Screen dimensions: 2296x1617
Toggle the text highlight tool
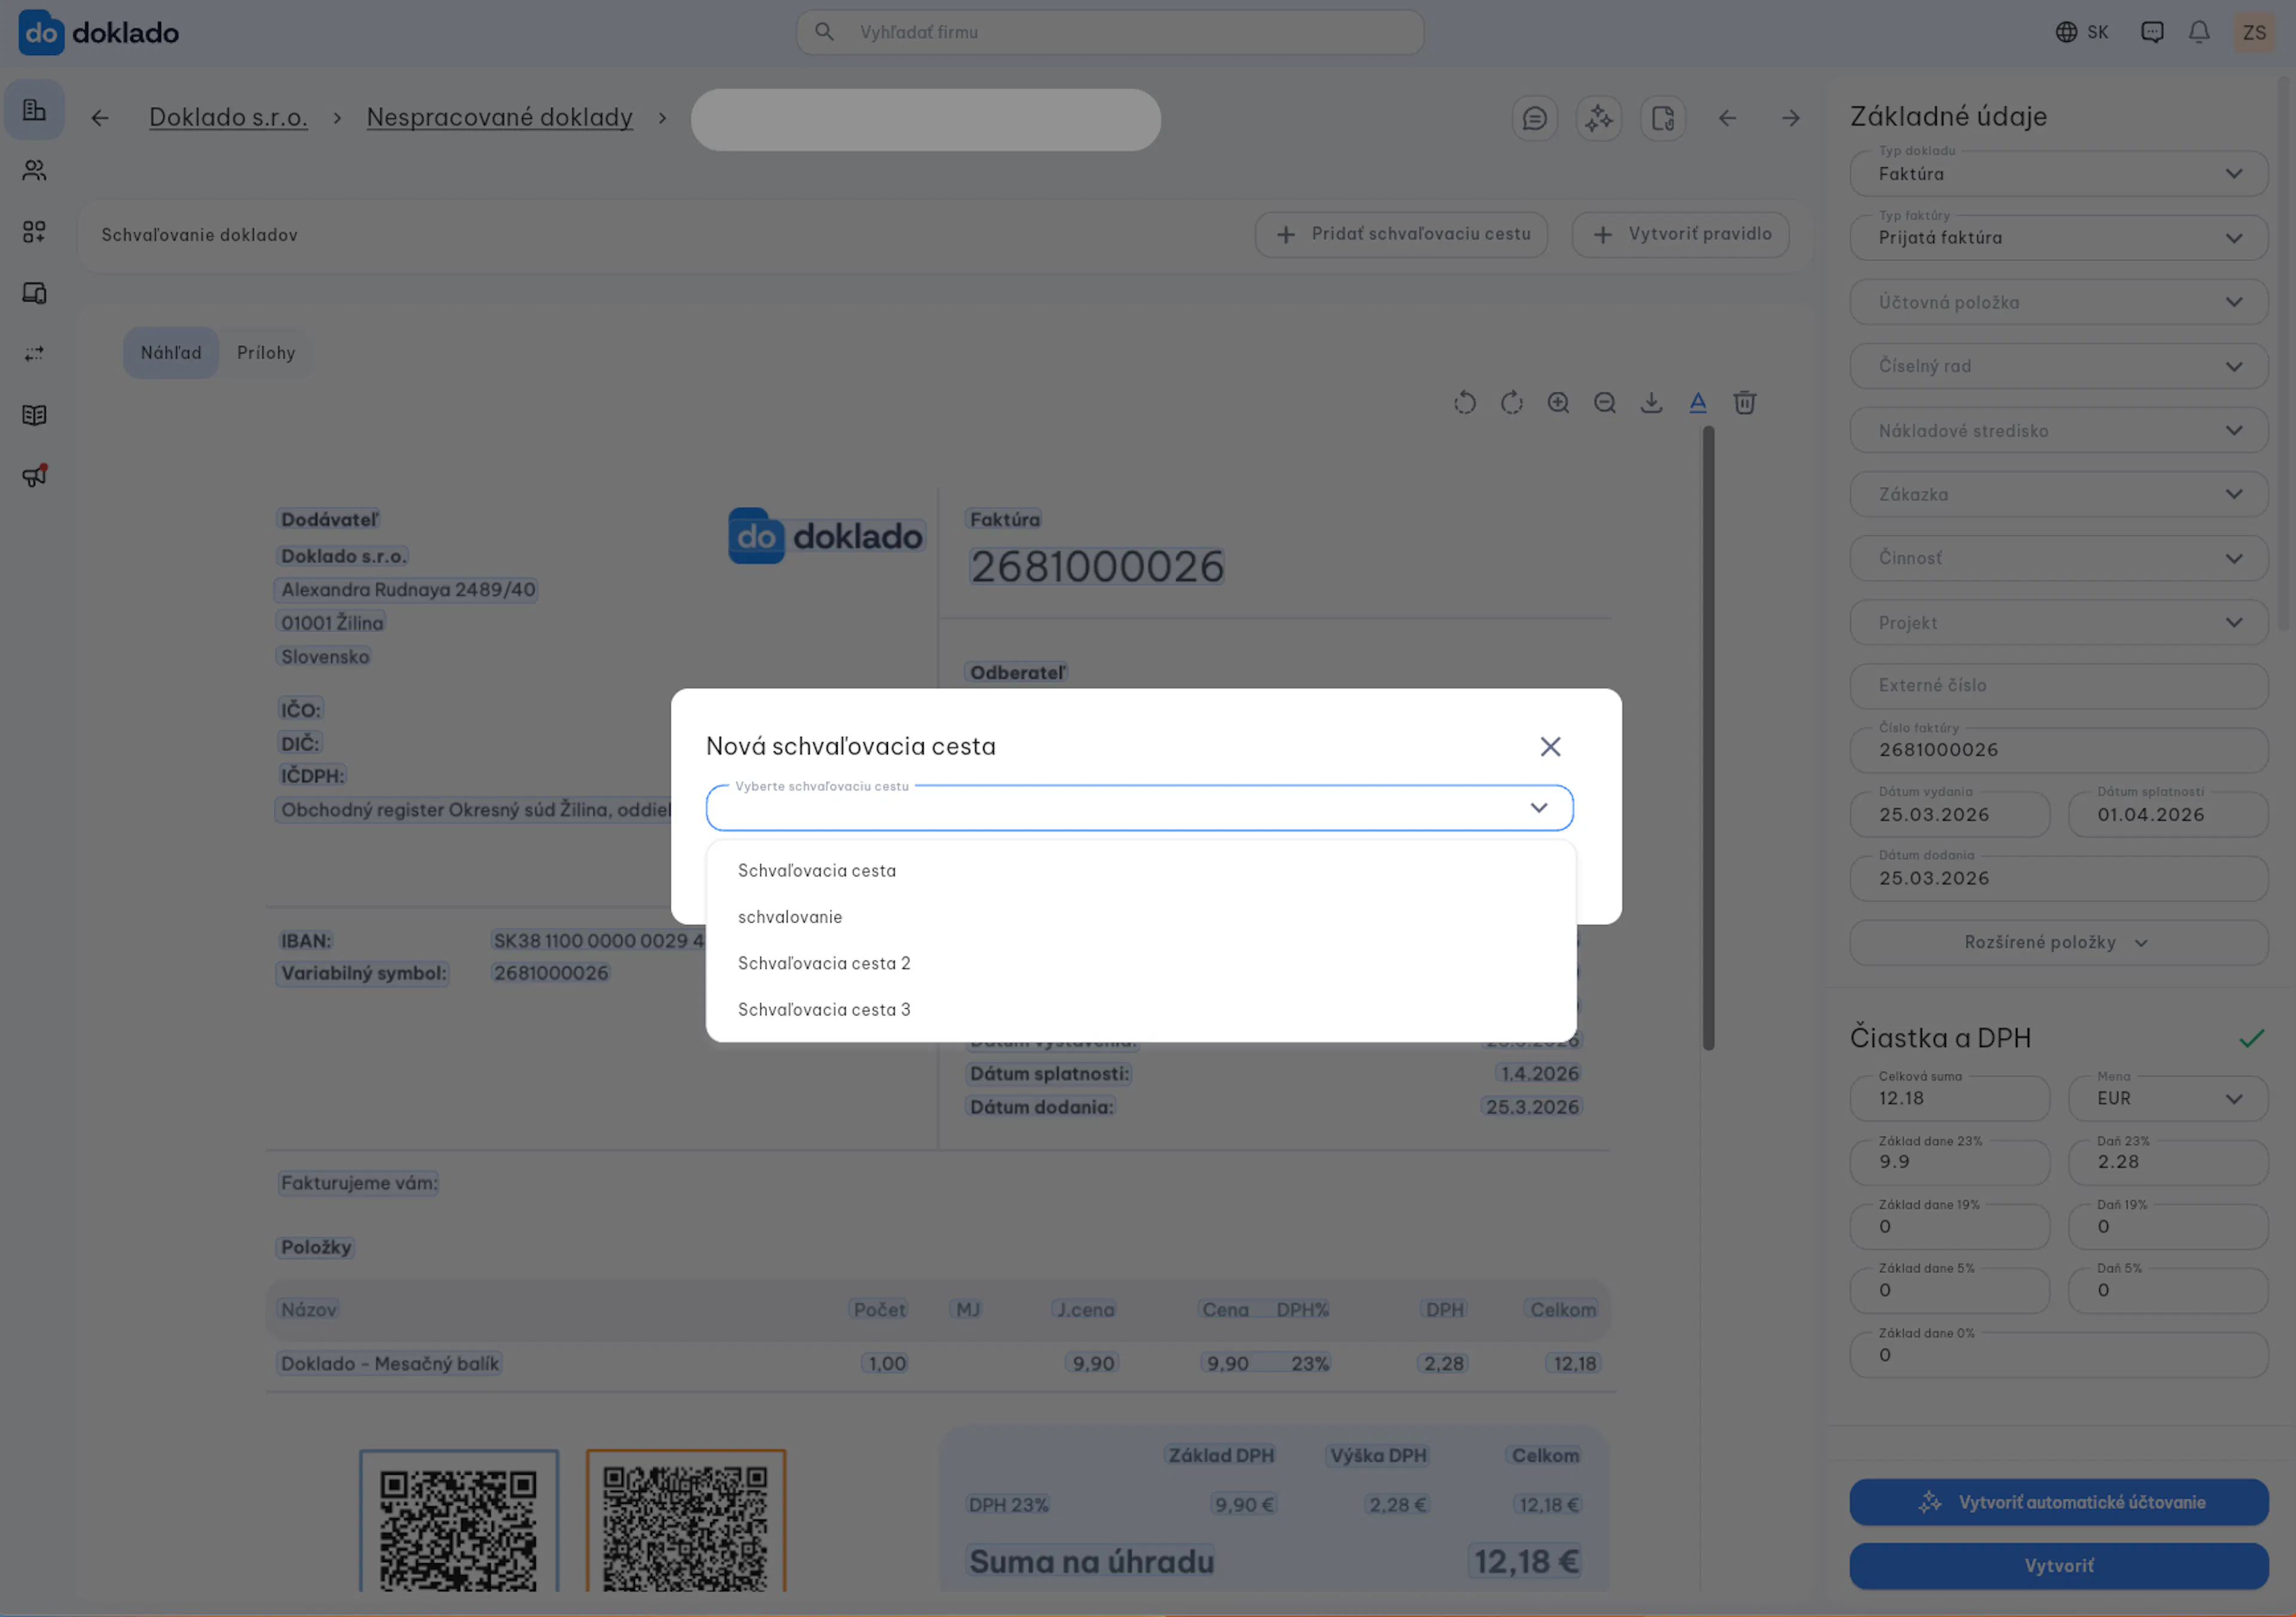coord(1697,403)
